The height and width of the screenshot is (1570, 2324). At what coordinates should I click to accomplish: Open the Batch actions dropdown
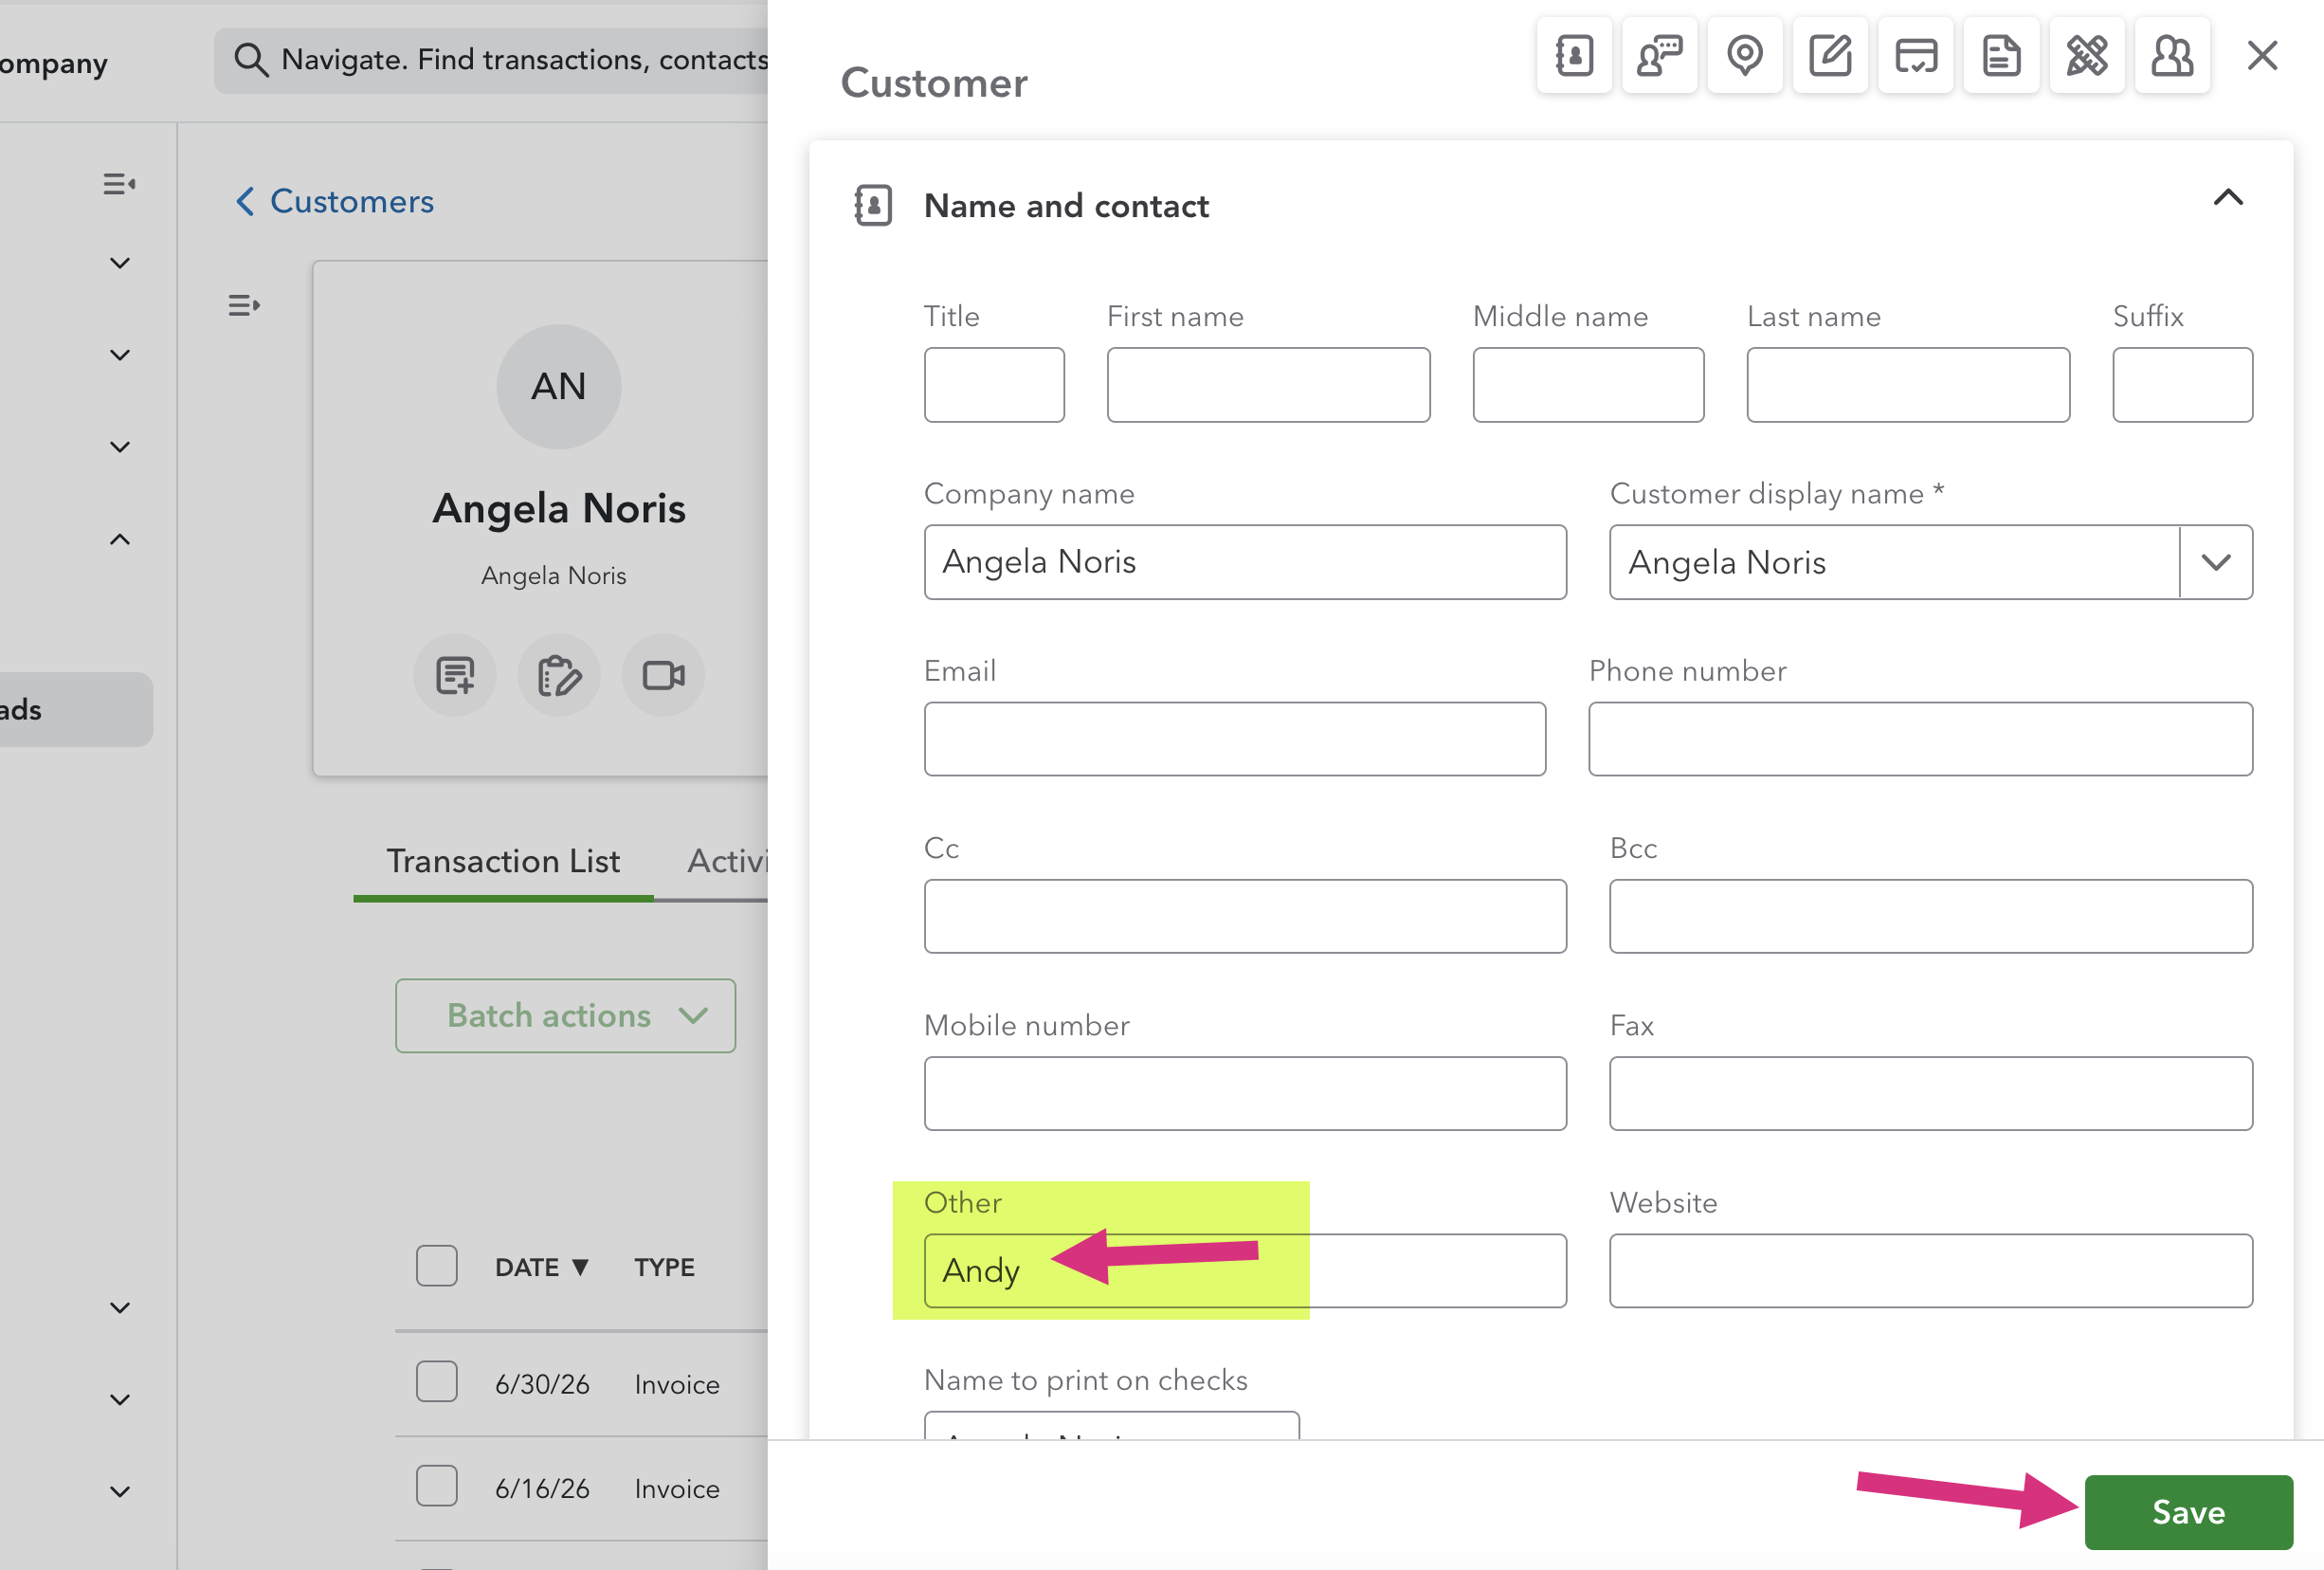coord(566,1015)
